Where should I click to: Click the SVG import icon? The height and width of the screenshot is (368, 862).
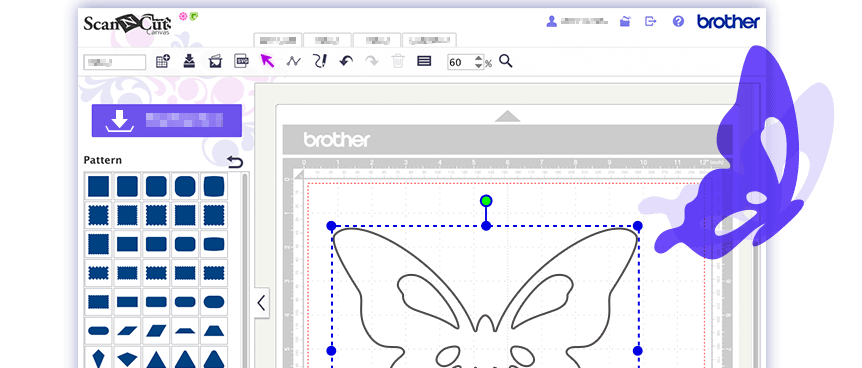(241, 61)
